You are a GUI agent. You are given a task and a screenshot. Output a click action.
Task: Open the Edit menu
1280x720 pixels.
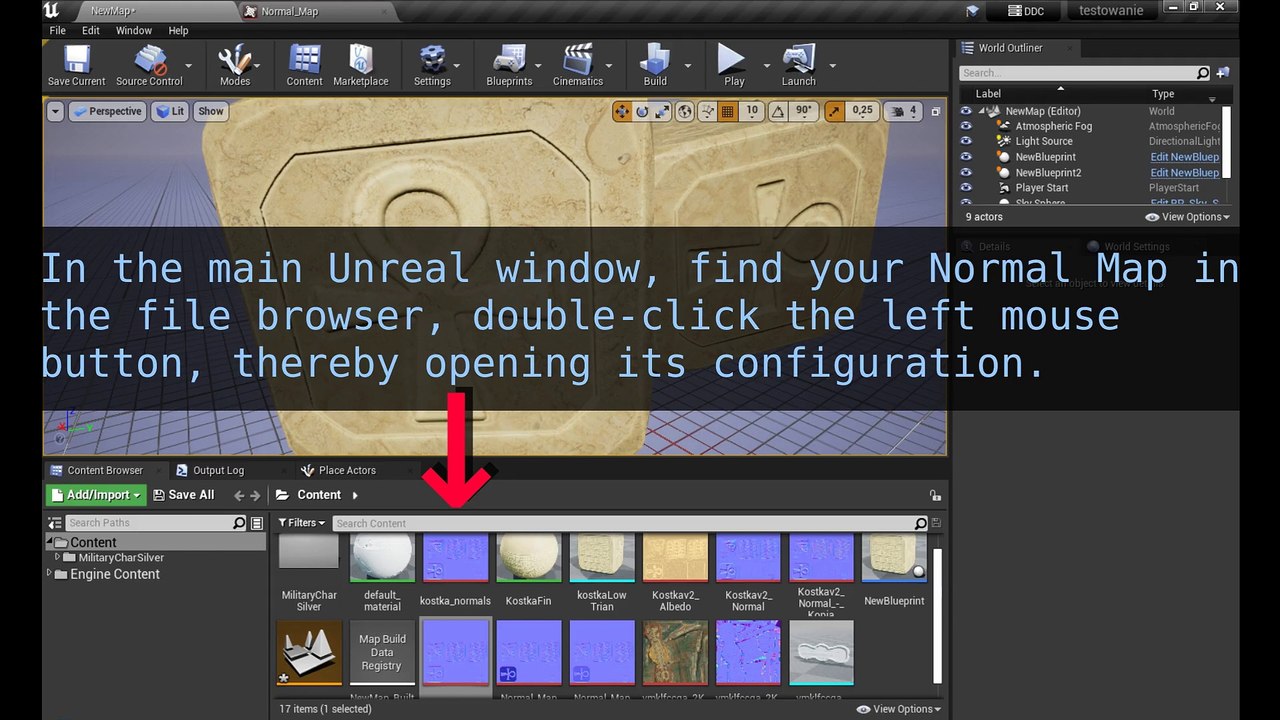coord(91,30)
